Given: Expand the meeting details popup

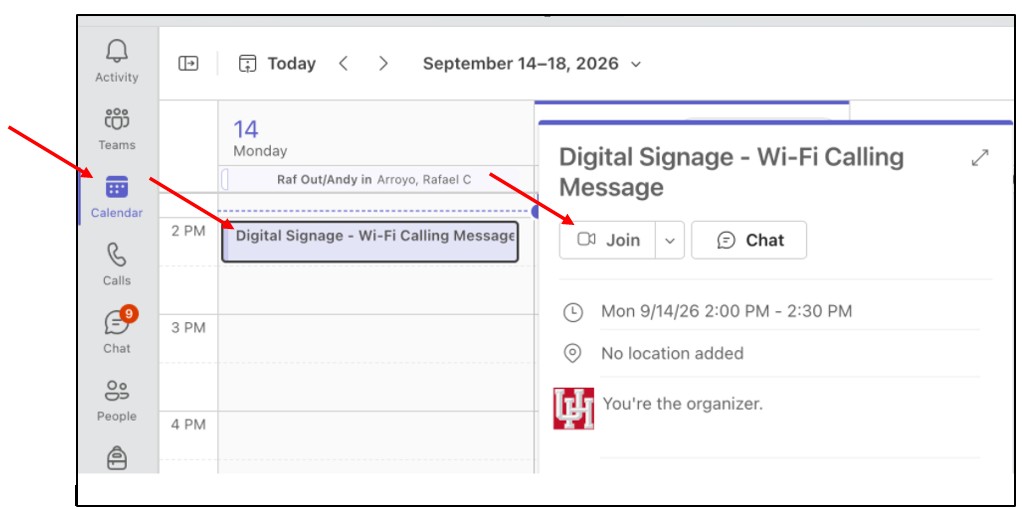Looking at the screenshot, I should [x=980, y=158].
